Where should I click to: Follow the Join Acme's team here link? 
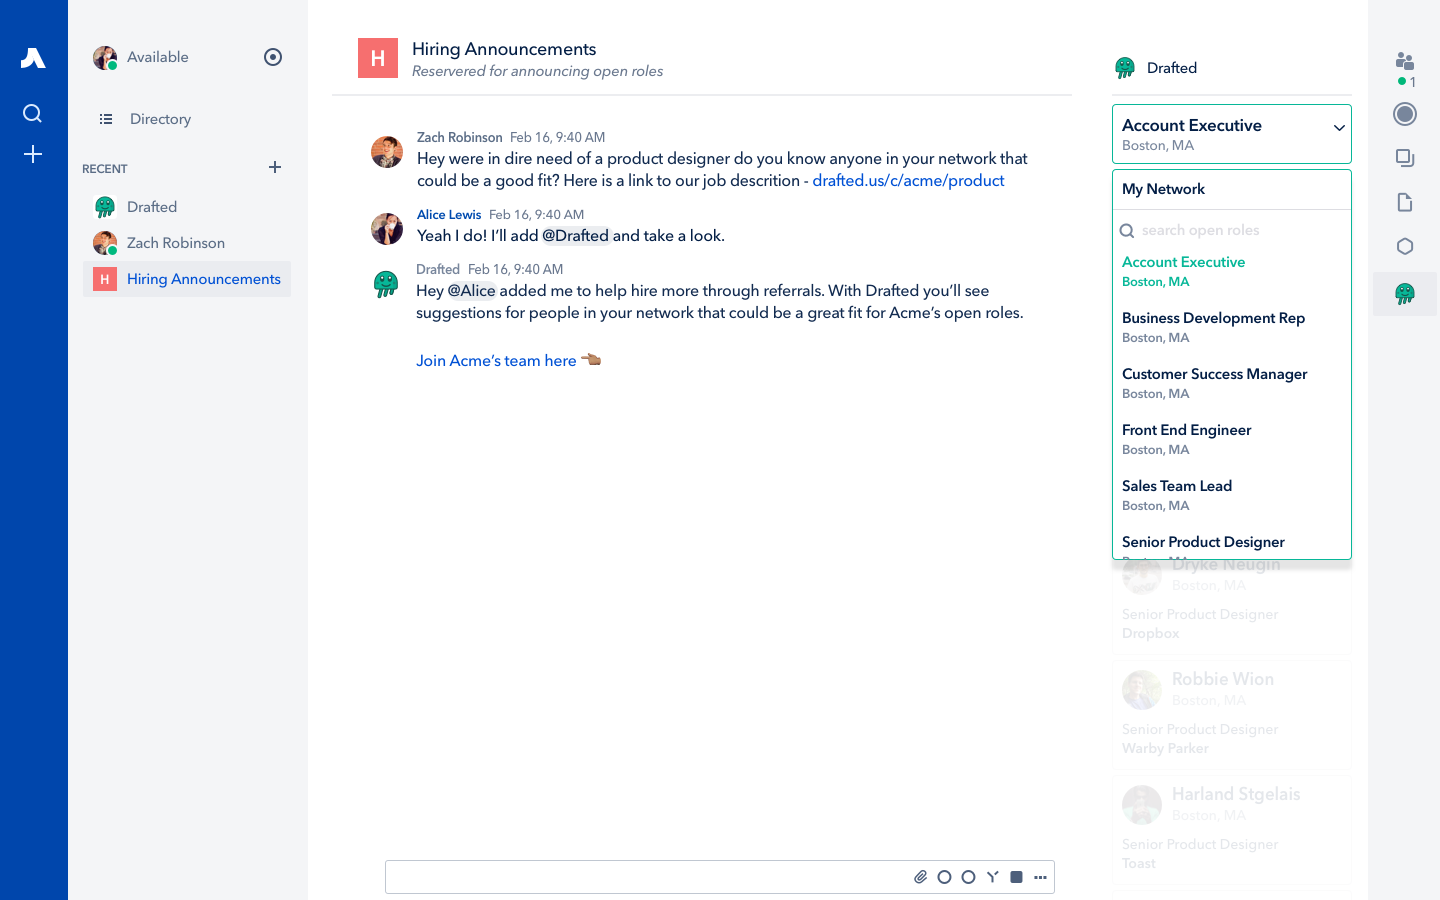(x=496, y=361)
